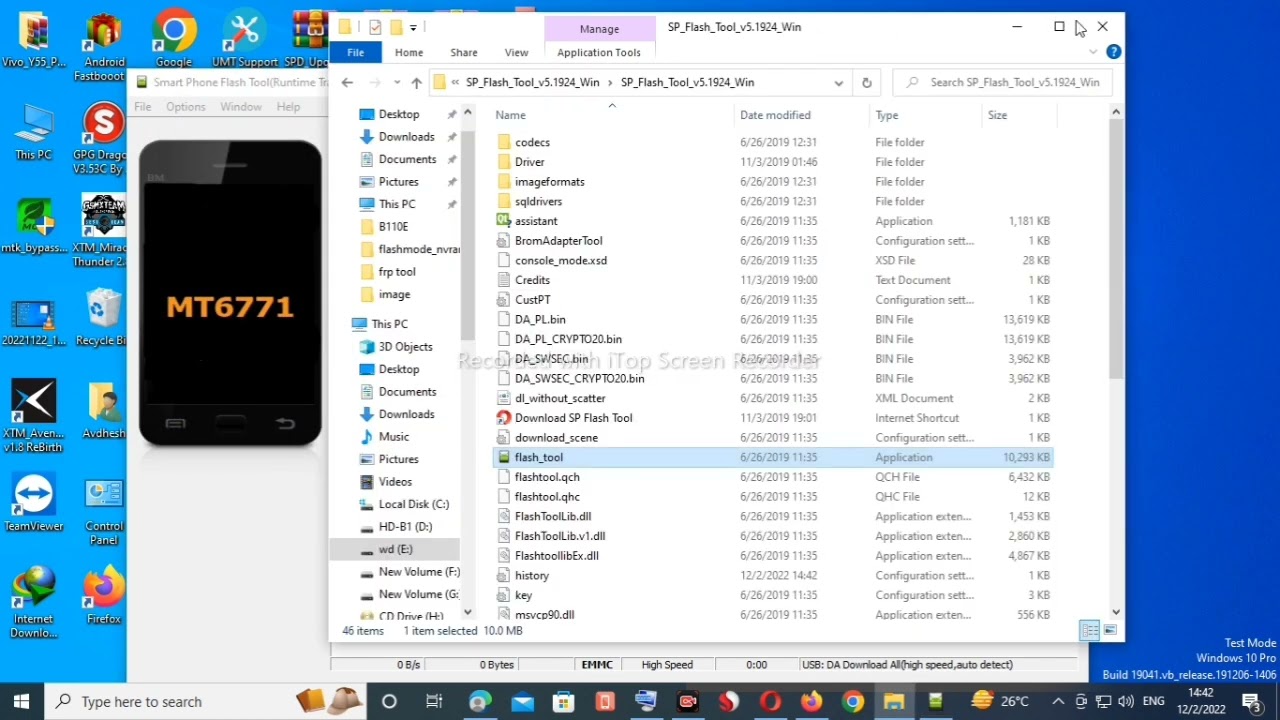The width and height of the screenshot is (1280, 720).
Task: Click the file list vertical scrollbar
Action: (1116, 250)
